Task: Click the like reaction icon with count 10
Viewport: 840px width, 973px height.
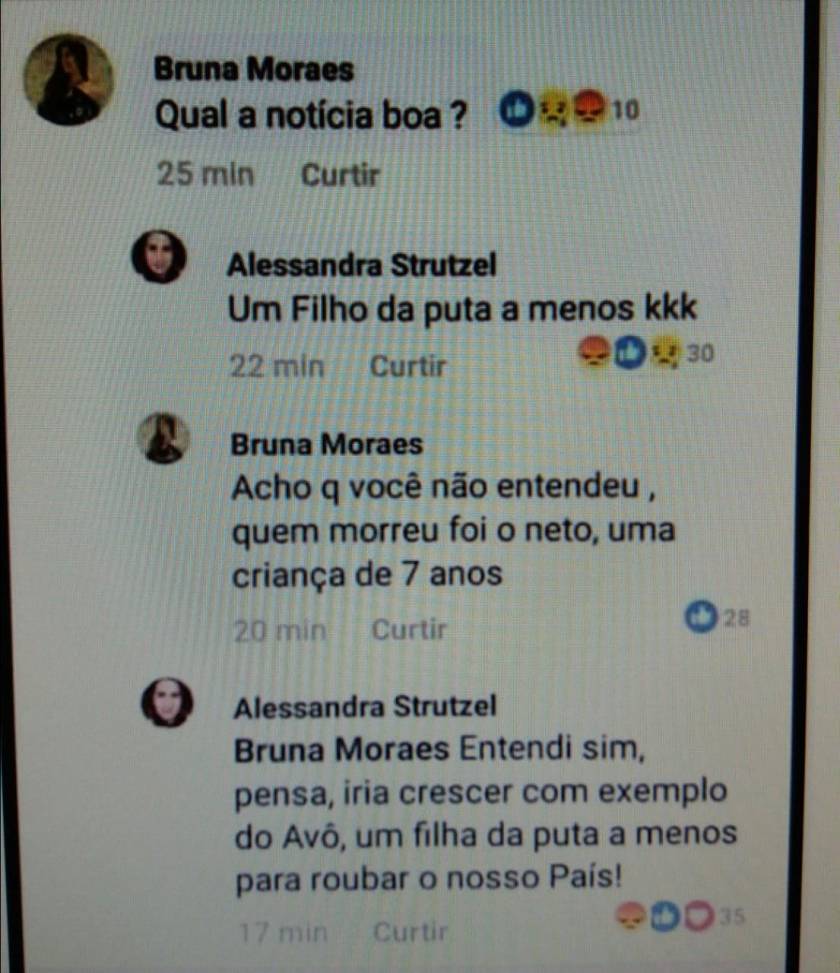Action: [x=517, y=109]
